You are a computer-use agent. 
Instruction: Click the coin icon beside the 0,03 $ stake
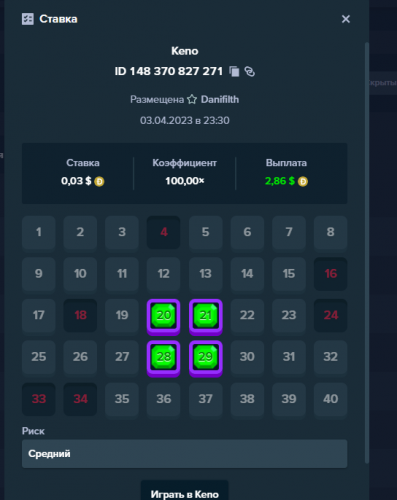click(99, 181)
